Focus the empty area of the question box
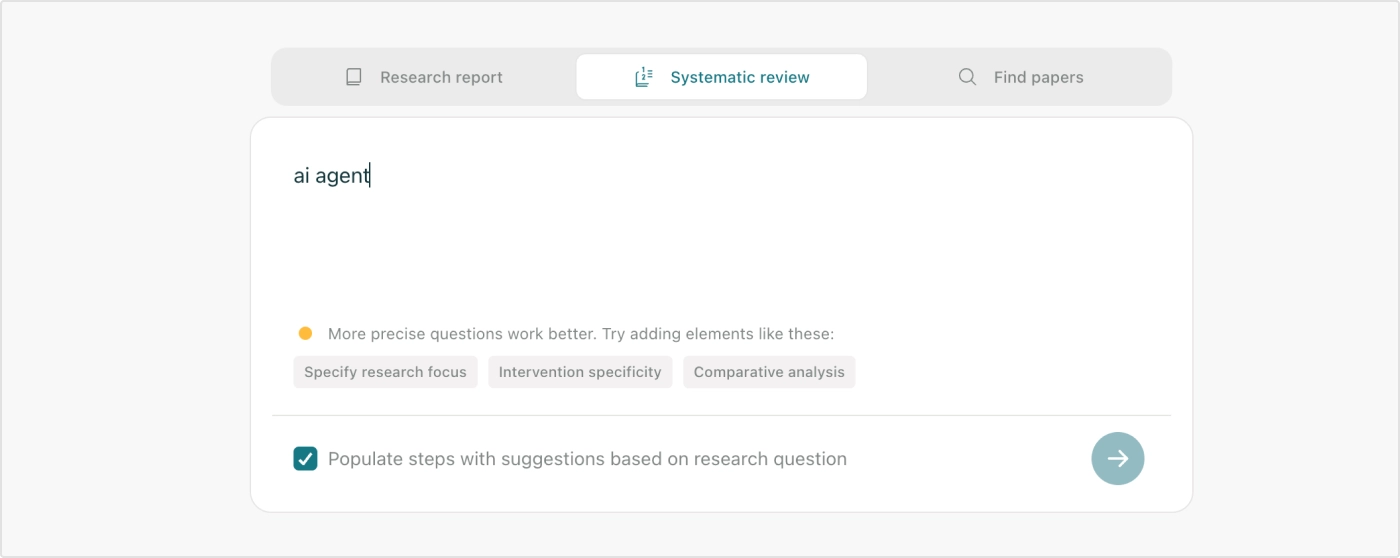The image size is (1400, 558). (720, 250)
